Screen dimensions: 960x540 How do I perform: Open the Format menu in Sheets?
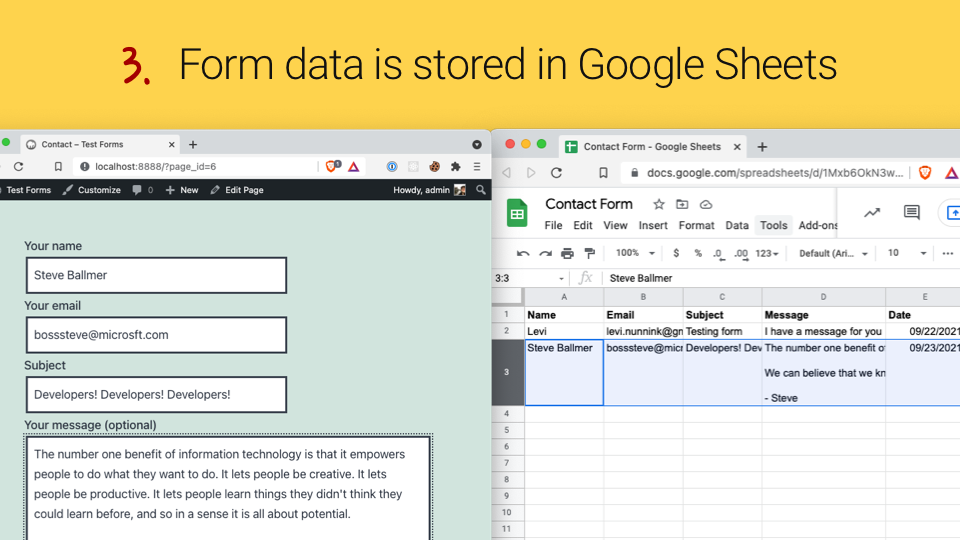tap(696, 226)
